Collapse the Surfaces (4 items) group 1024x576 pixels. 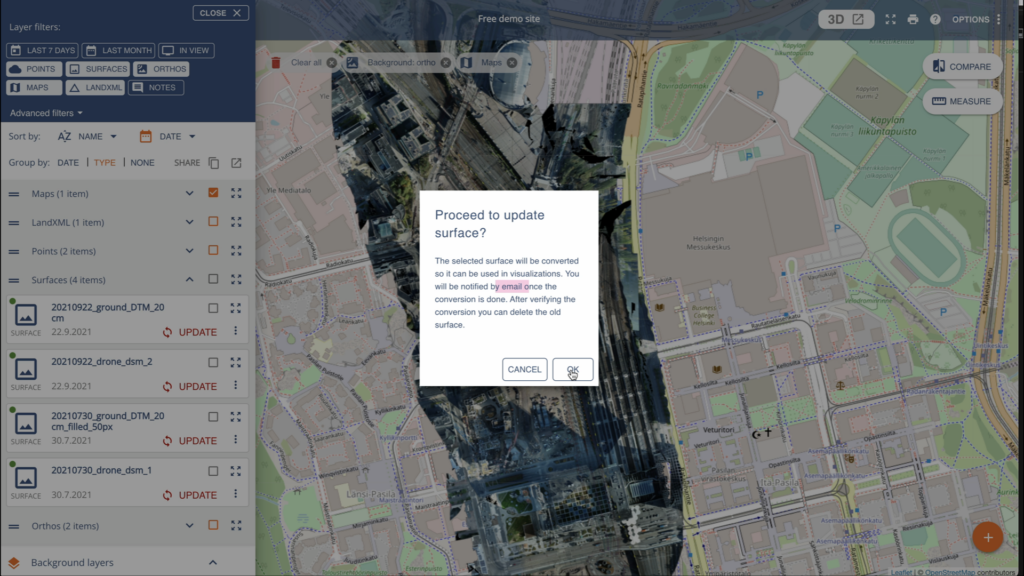pyautogui.click(x=189, y=280)
